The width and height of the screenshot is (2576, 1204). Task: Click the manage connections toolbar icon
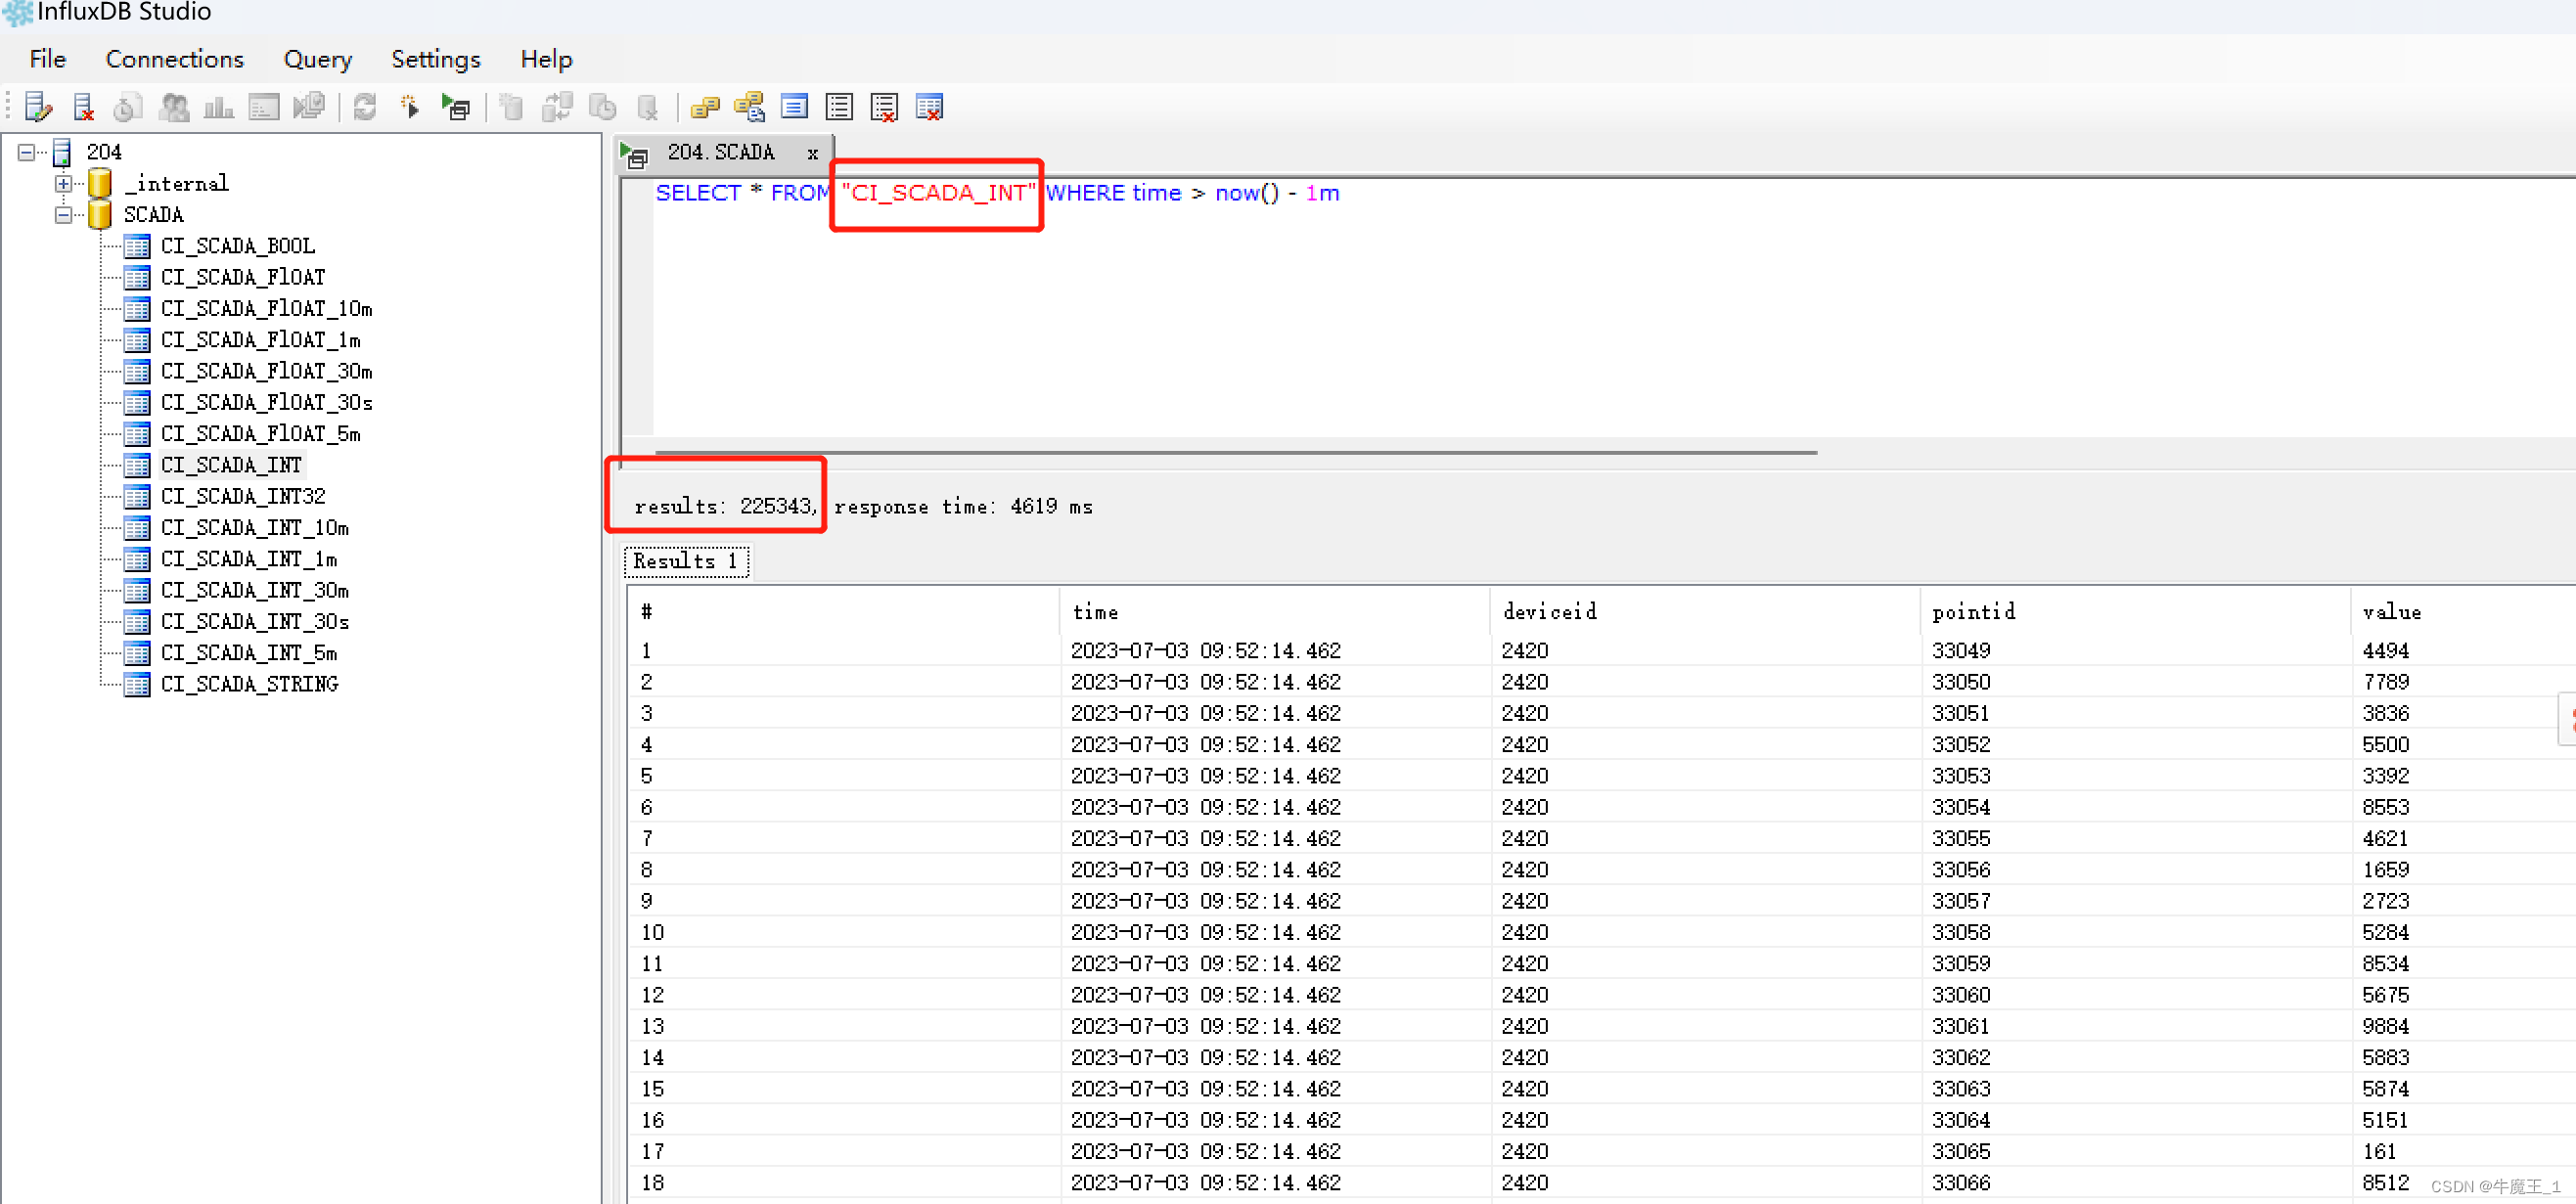point(37,106)
